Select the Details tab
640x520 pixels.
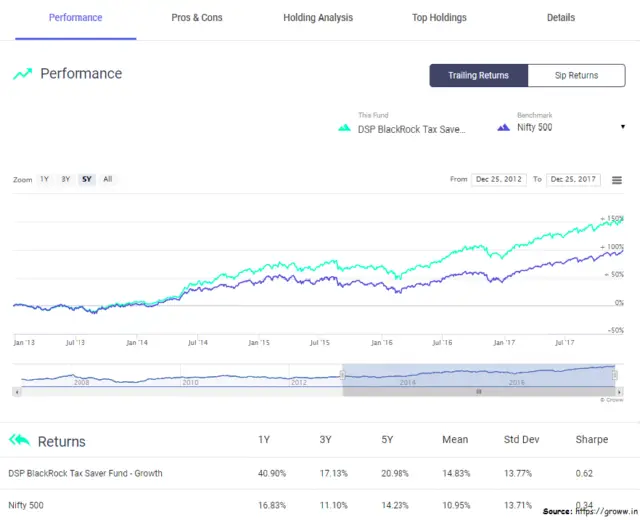click(x=561, y=18)
